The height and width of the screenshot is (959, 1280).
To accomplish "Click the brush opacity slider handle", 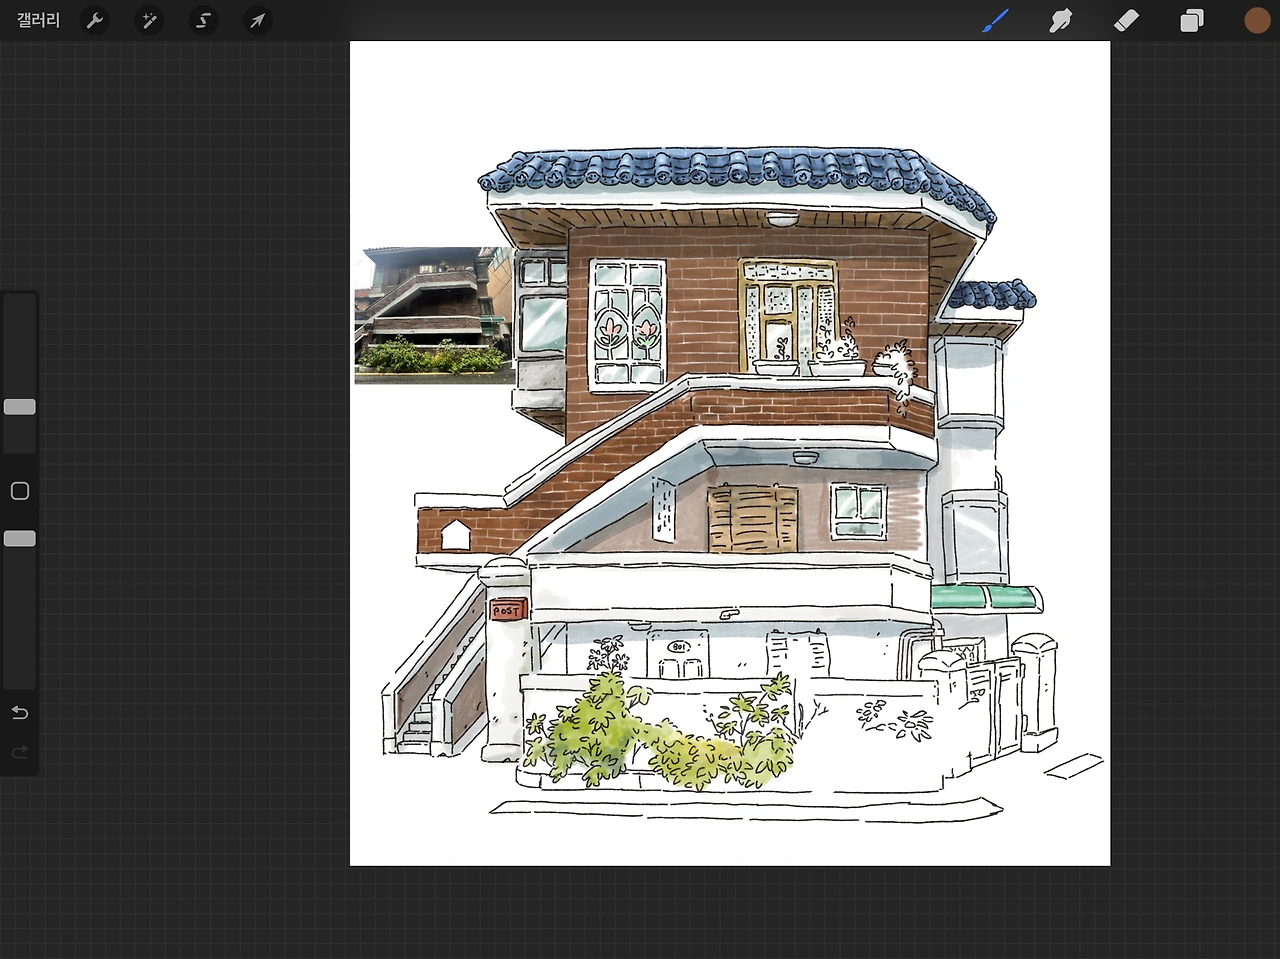I will 20,539.
